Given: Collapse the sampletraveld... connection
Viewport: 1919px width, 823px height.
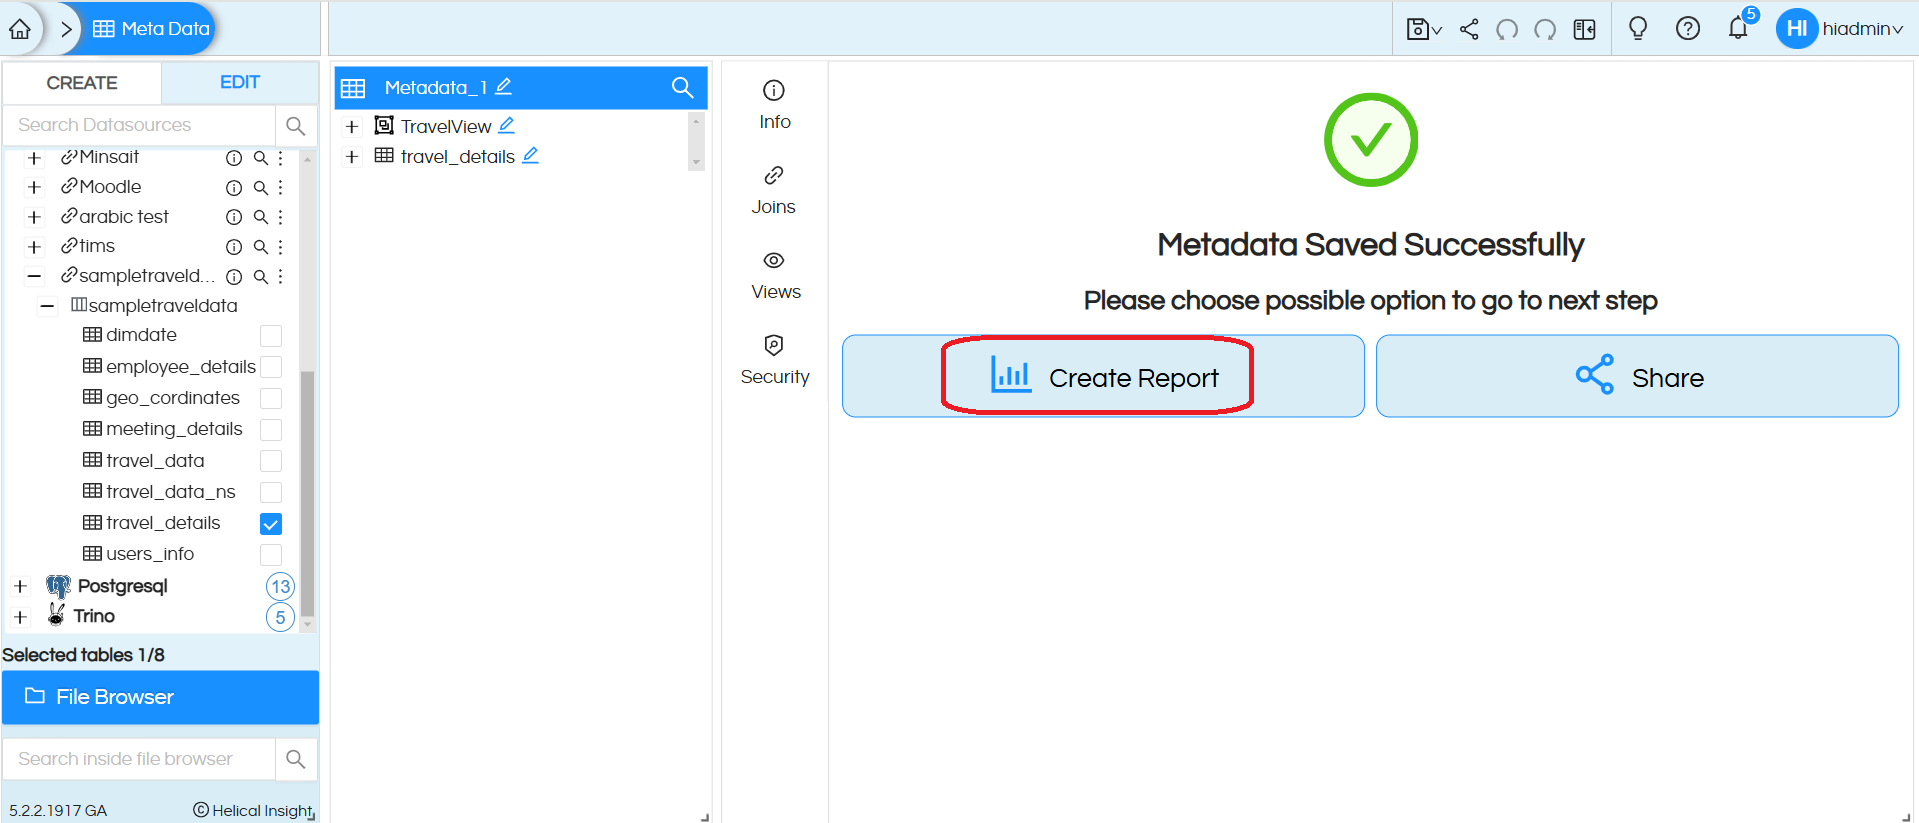Looking at the screenshot, I should [34, 276].
